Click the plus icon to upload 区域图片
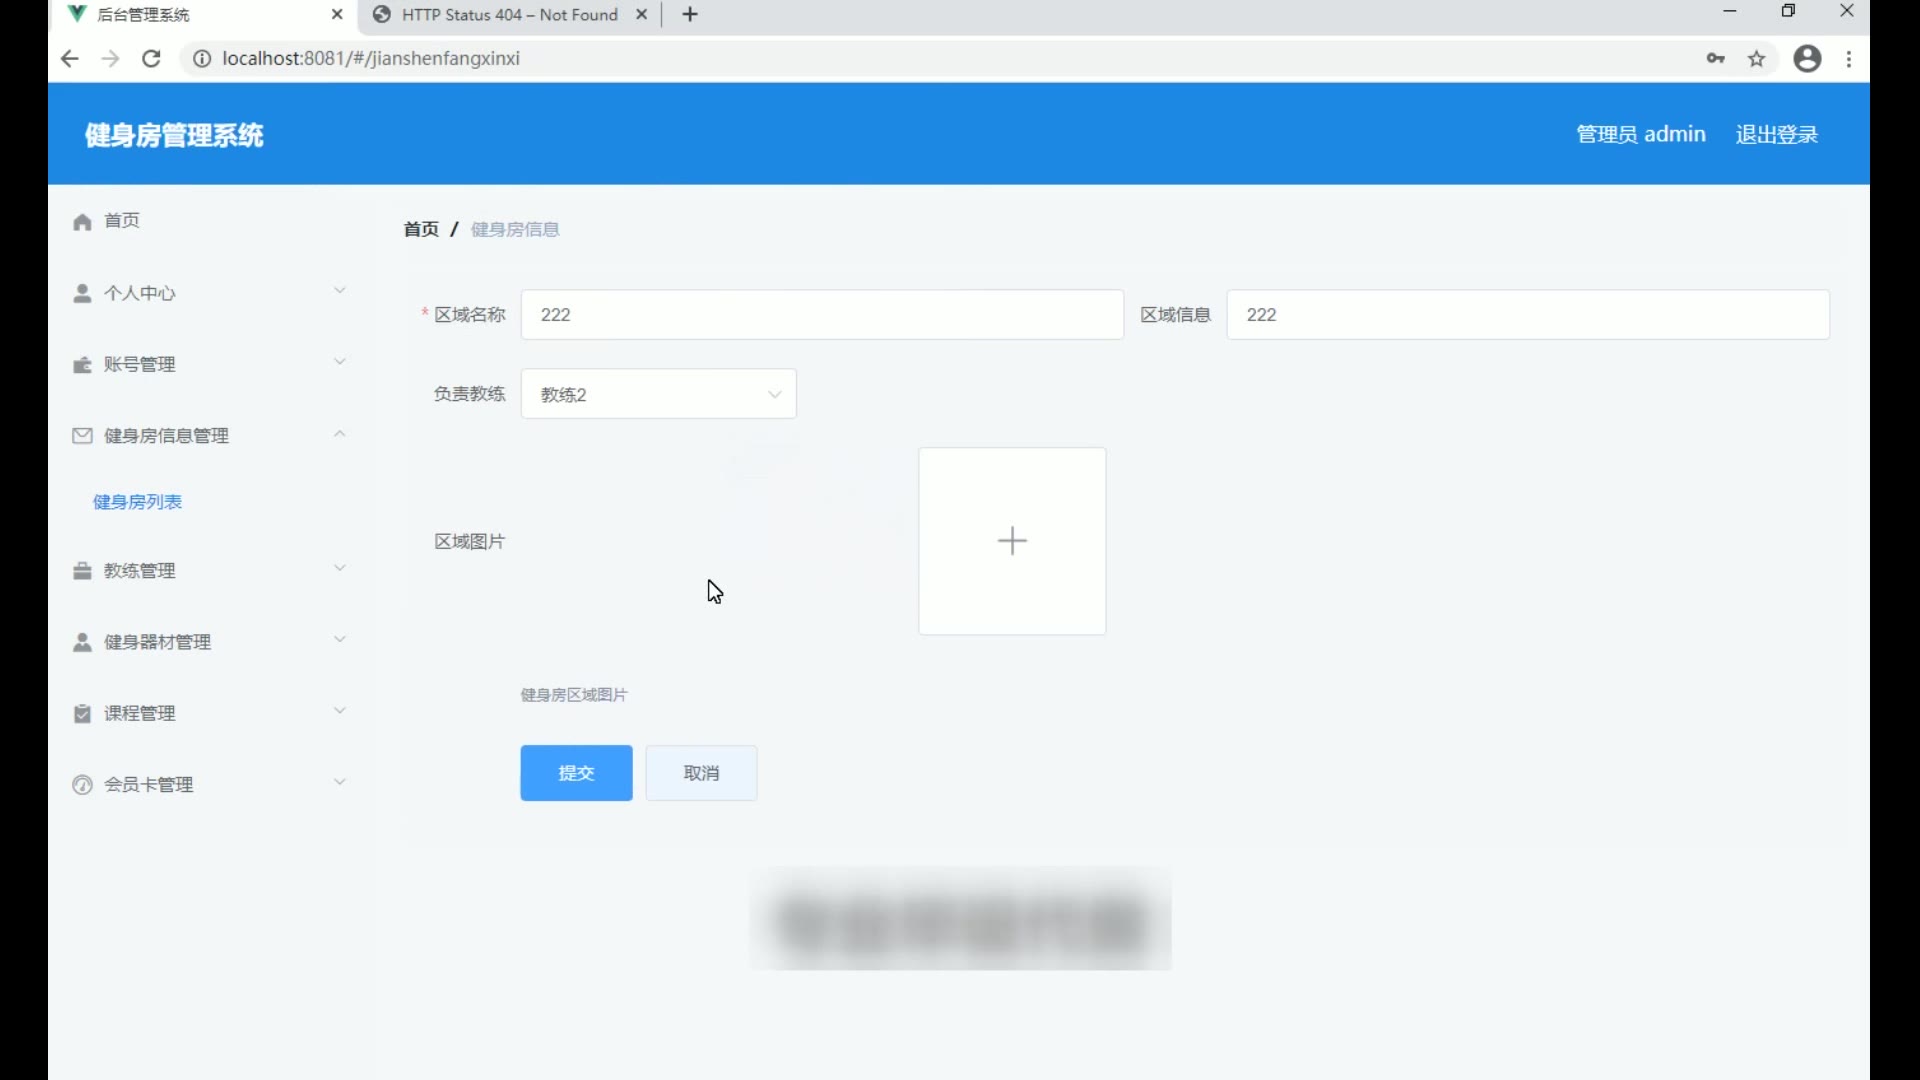The height and width of the screenshot is (1080, 1920). (1012, 541)
